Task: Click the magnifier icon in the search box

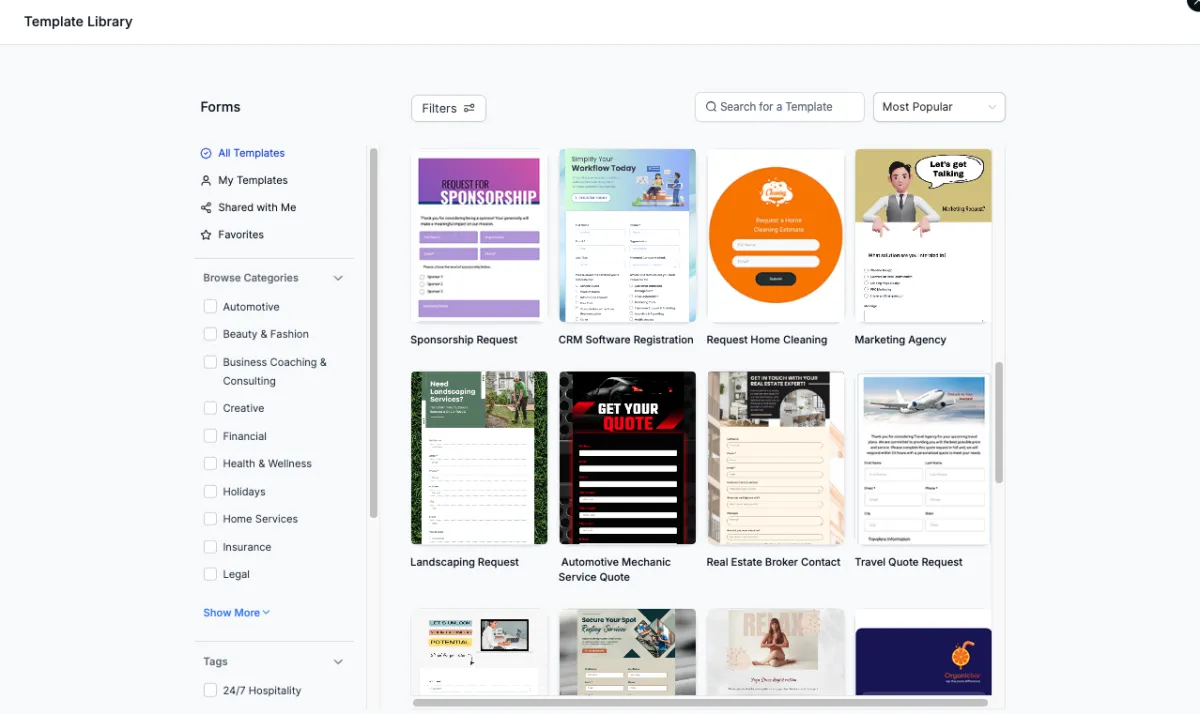Action: (x=711, y=107)
